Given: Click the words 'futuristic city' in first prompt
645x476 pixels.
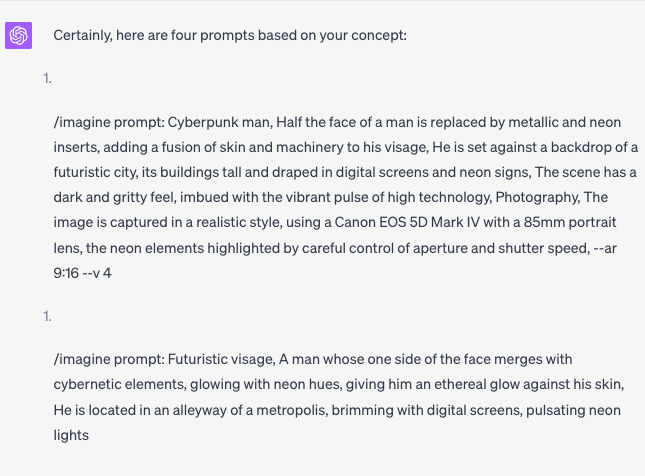Looking at the screenshot, I should click(x=101, y=174).
